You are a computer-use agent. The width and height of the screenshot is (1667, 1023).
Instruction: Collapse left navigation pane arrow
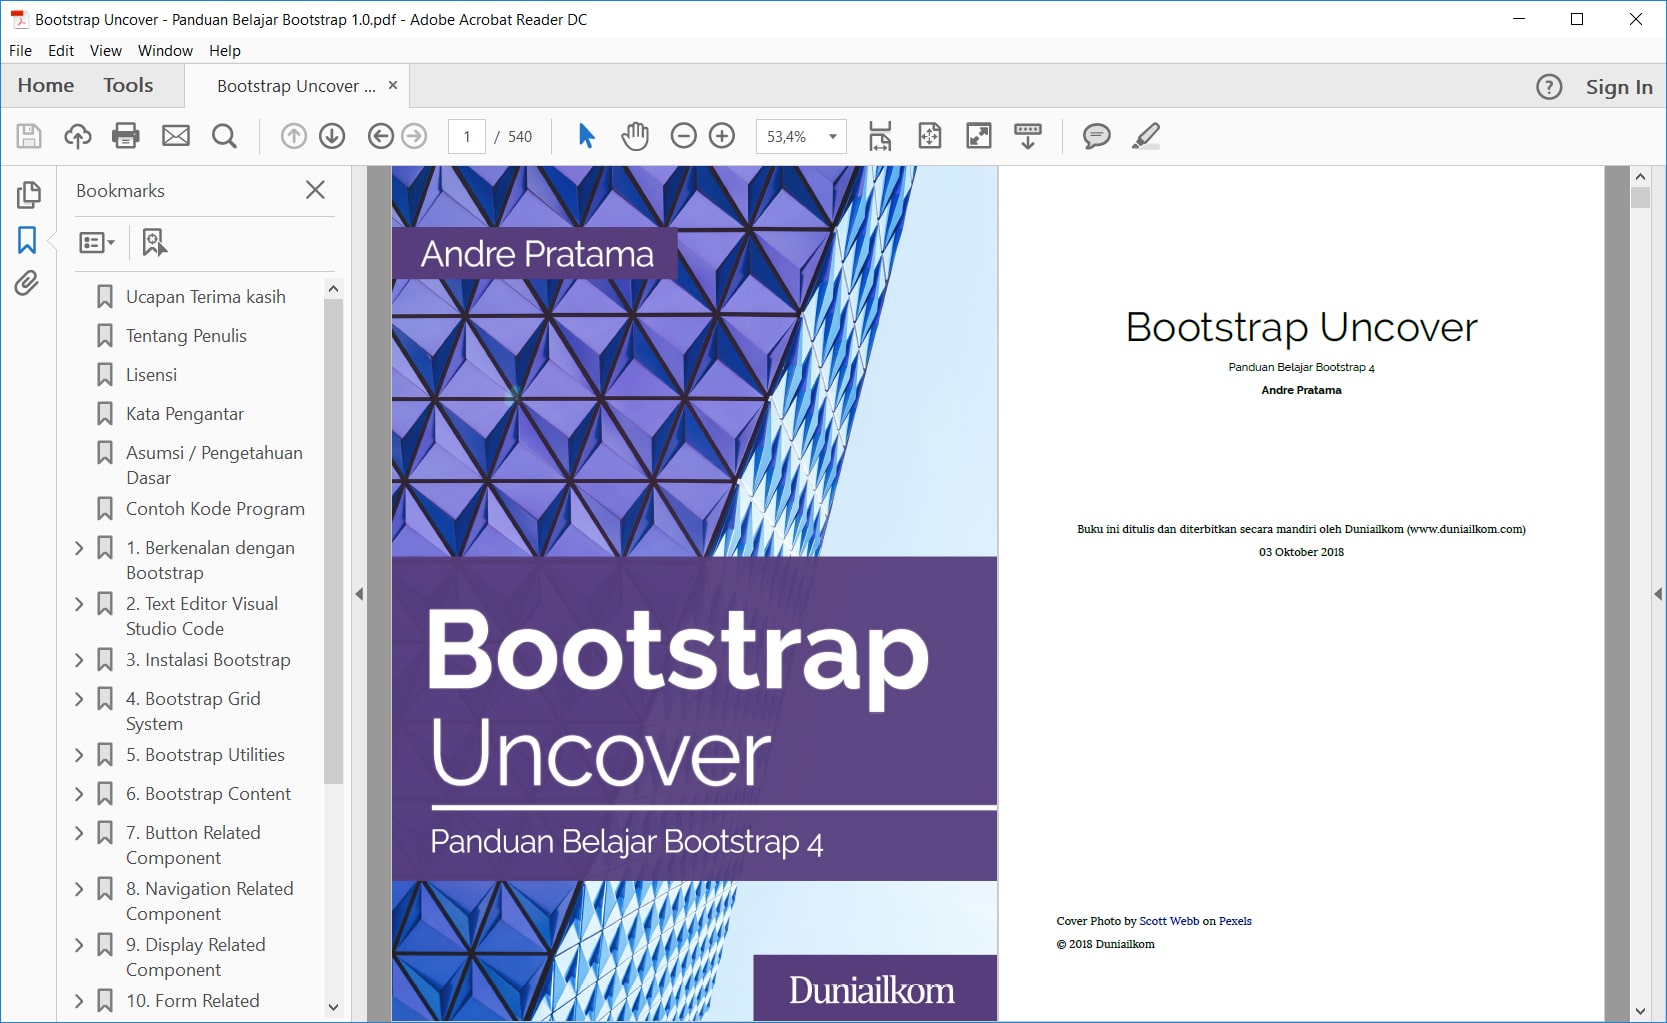tap(359, 594)
